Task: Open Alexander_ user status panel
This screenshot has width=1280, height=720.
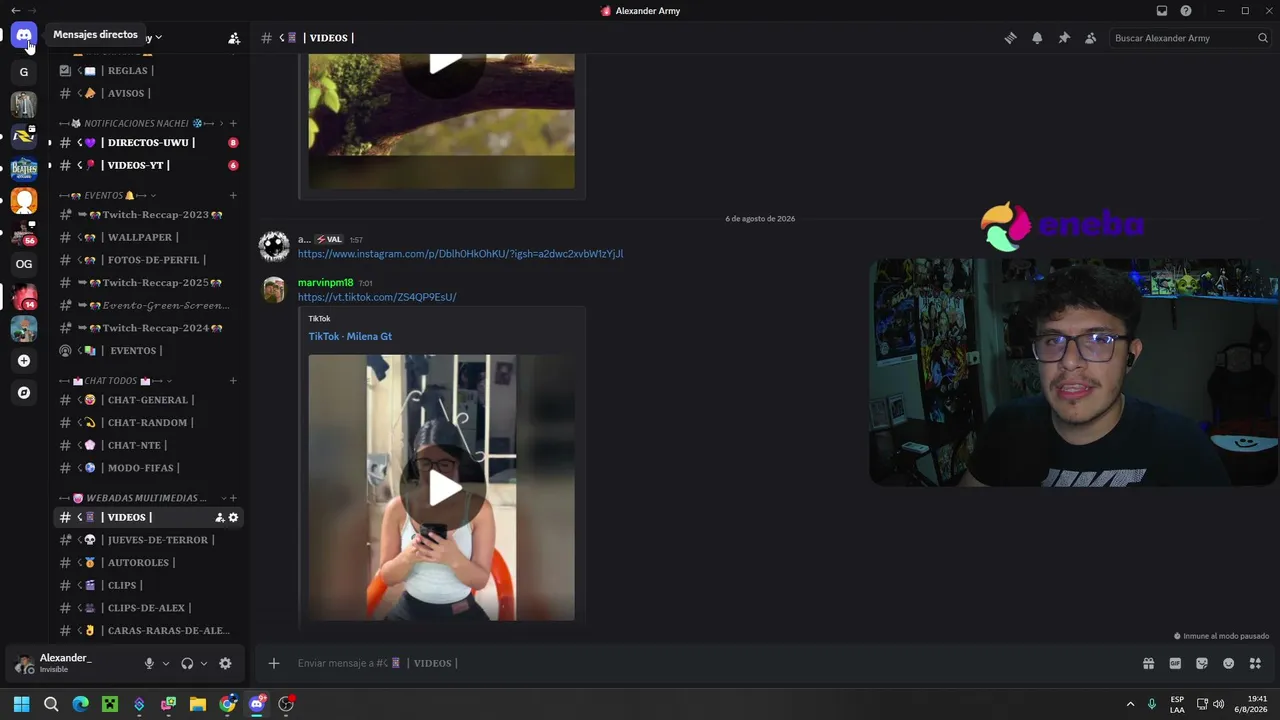Action: click(72, 663)
